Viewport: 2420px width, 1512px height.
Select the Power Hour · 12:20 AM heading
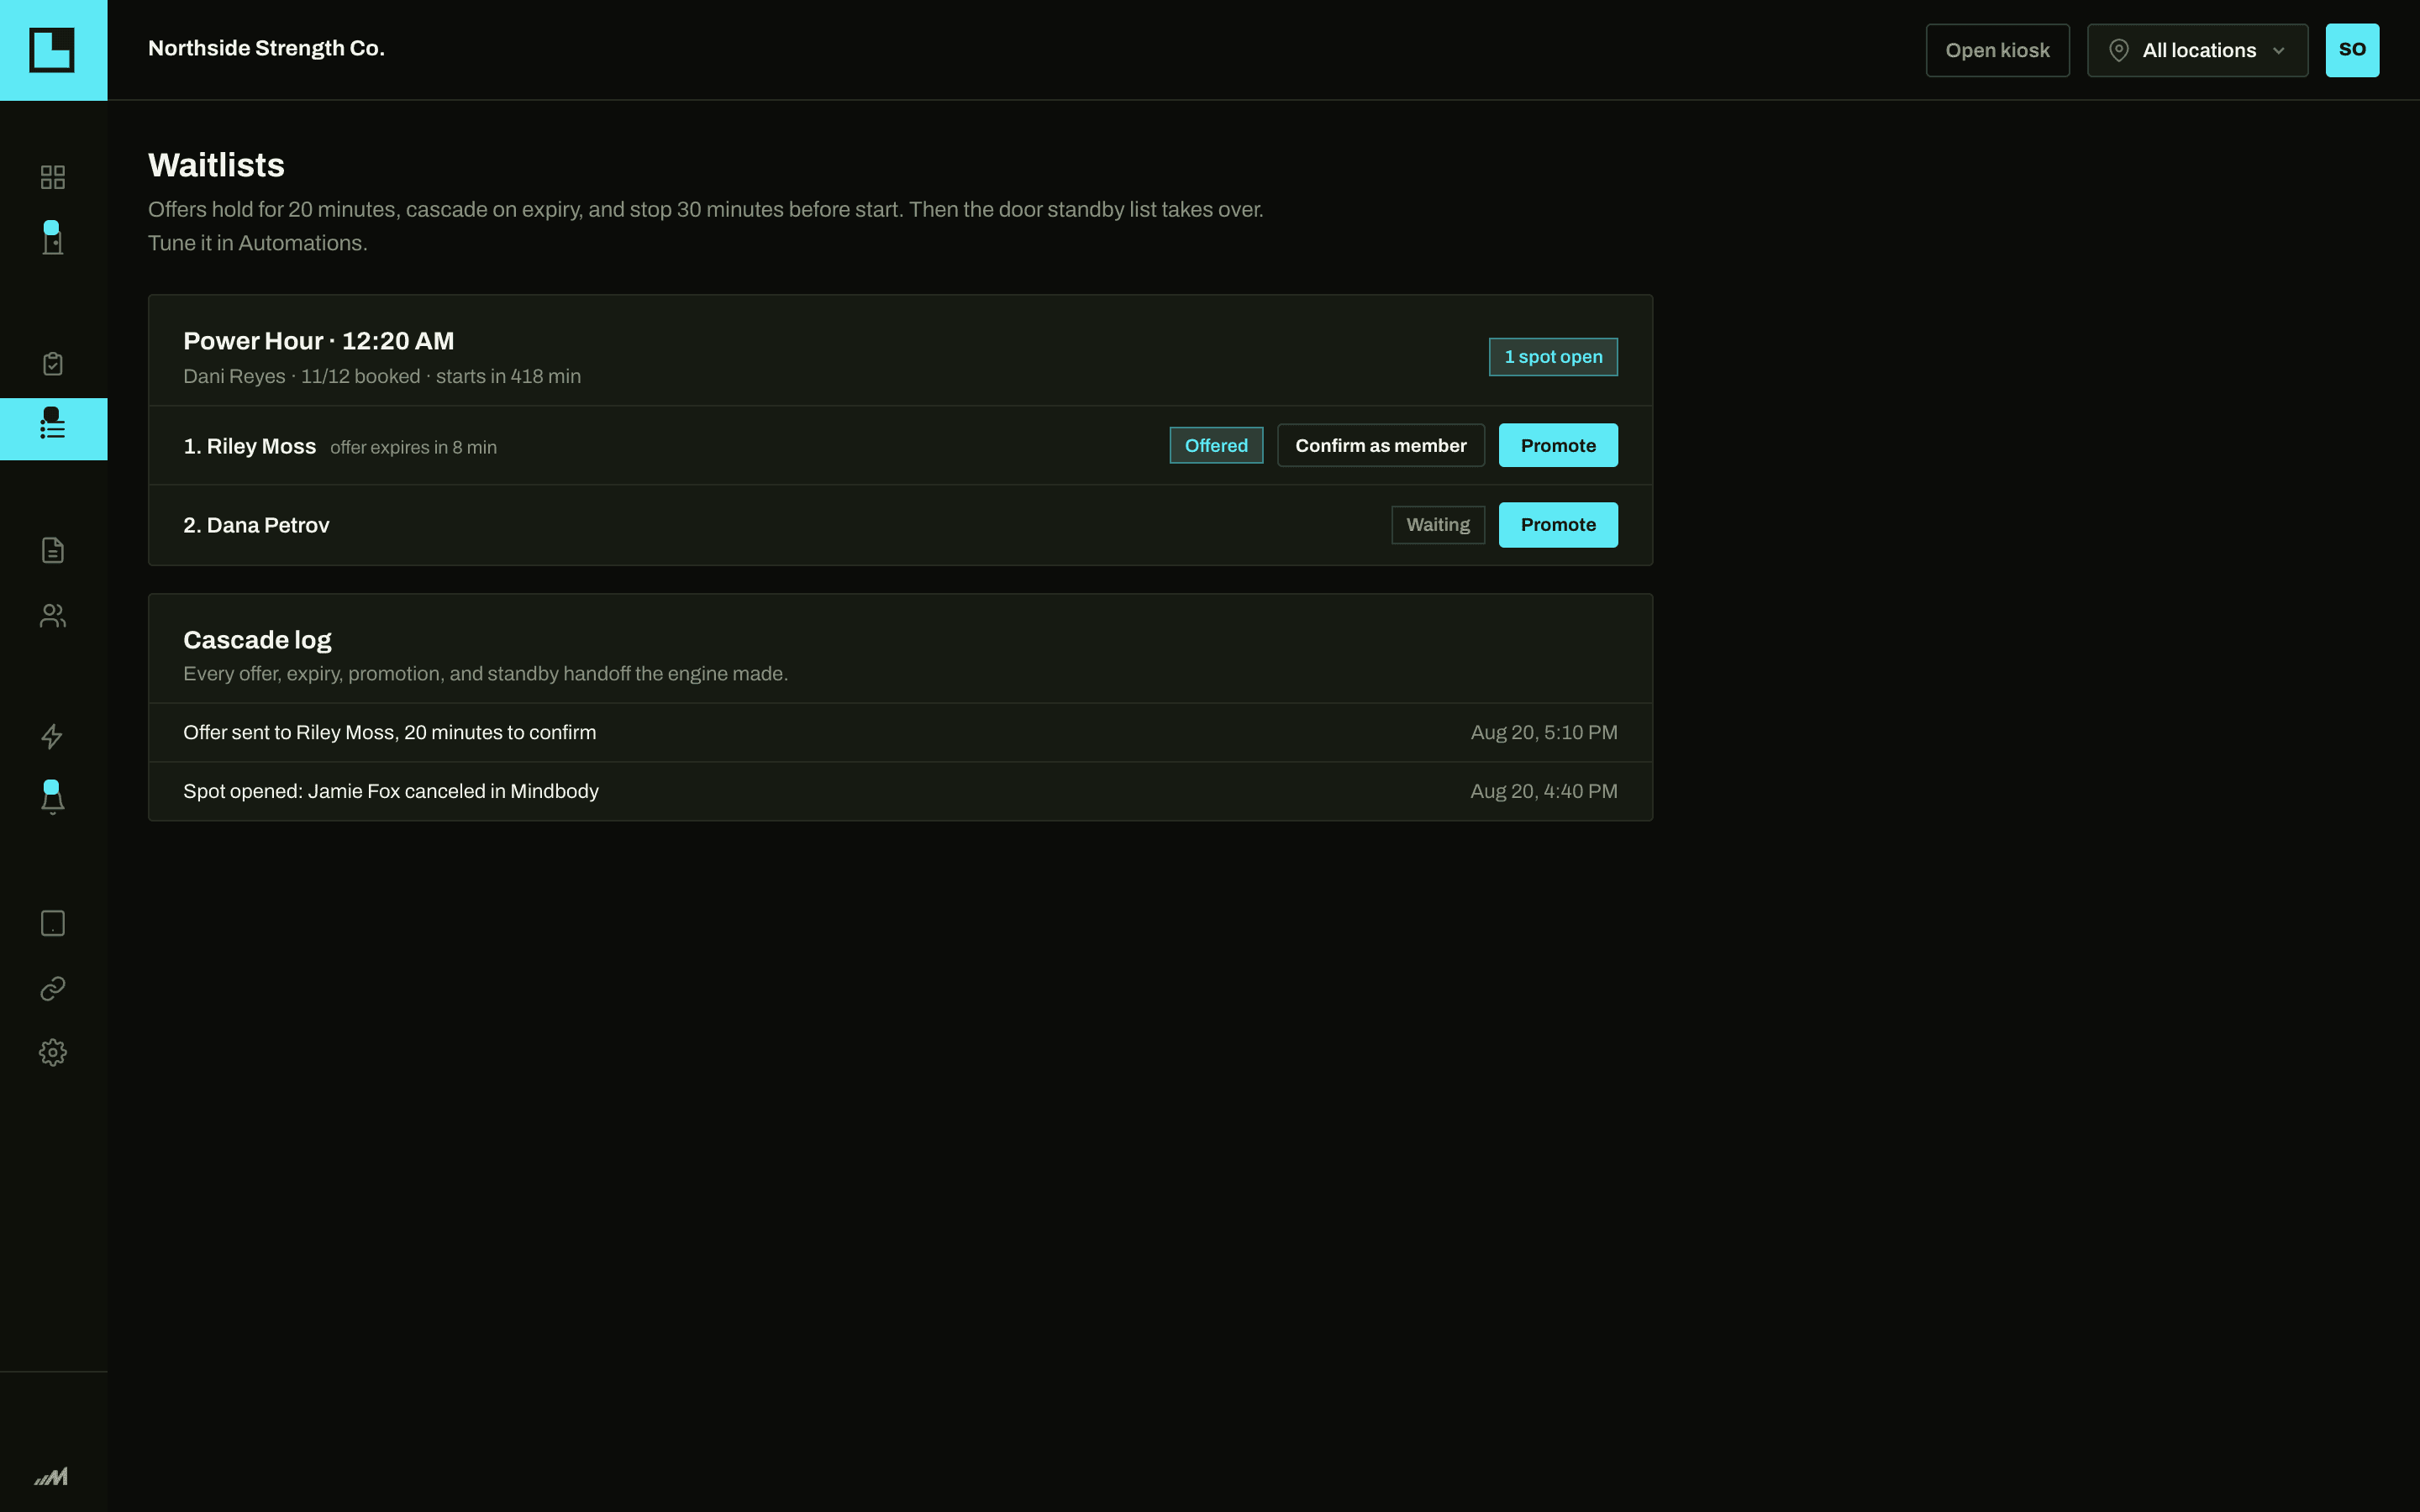[x=318, y=341]
